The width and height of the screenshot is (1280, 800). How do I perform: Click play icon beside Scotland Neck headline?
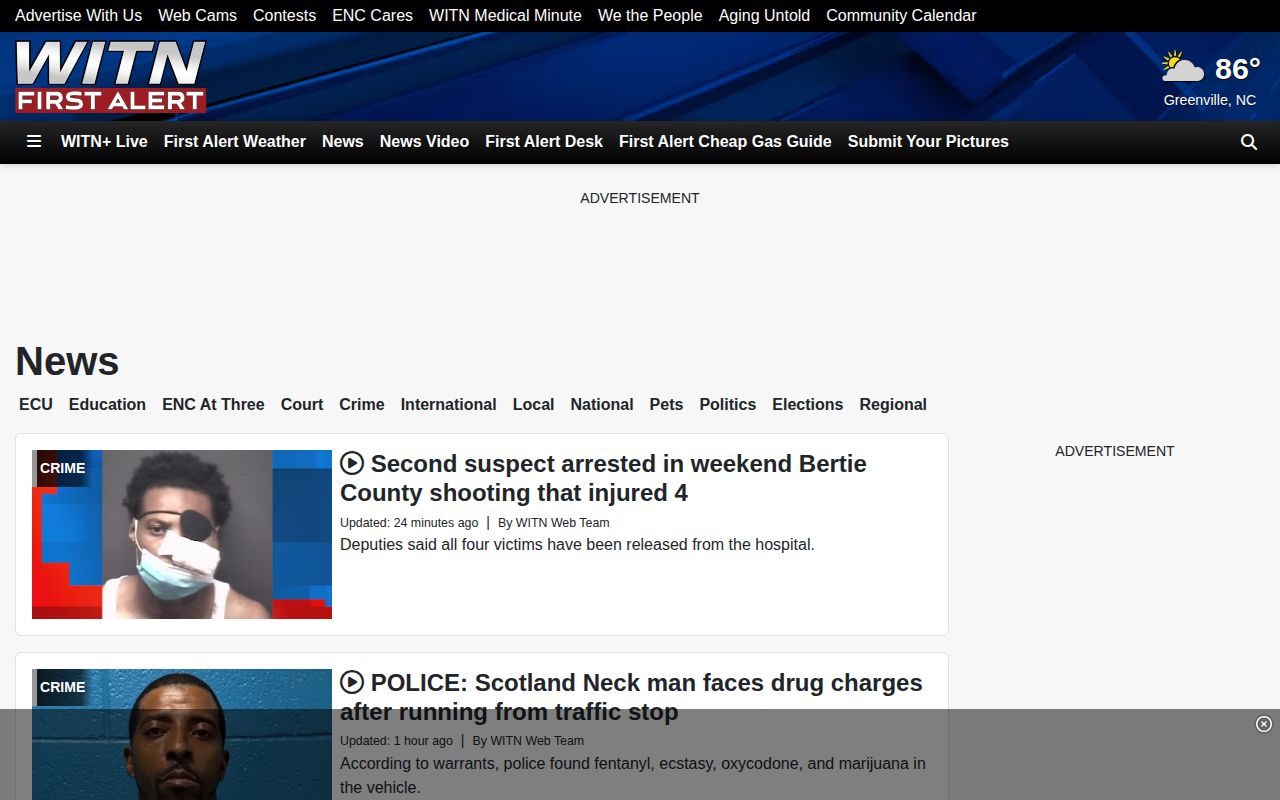pyautogui.click(x=352, y=682)
